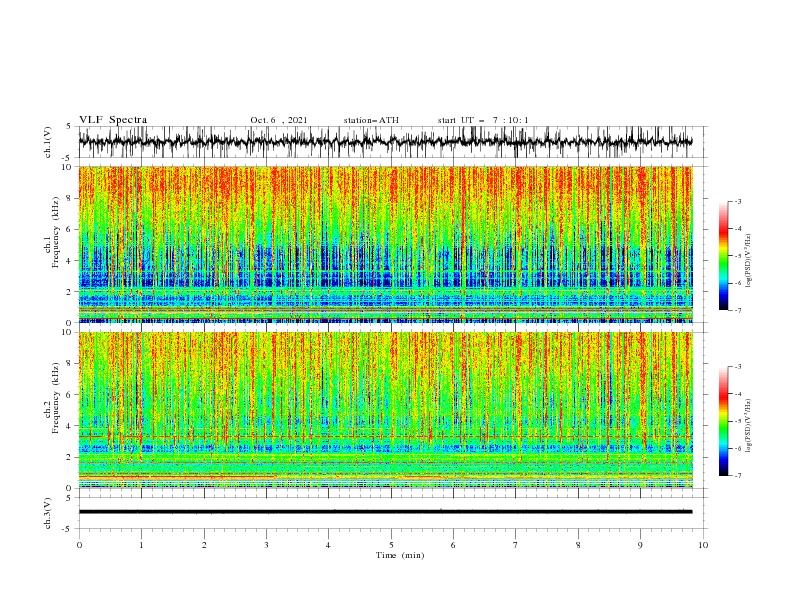This screenshot has height=612, width=792.
Task: Click the "Time (min)" axis label
Action: (400, 555)
